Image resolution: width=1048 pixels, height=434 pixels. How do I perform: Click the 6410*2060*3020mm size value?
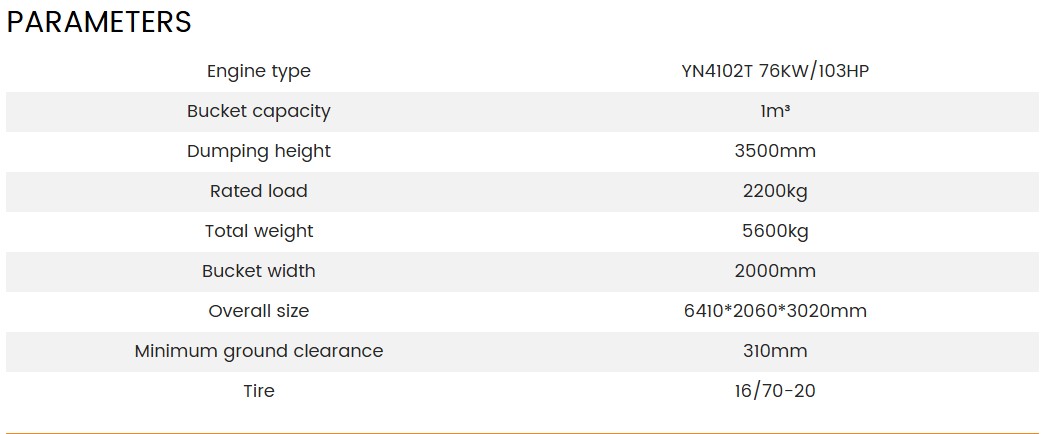tap(775, 311)
